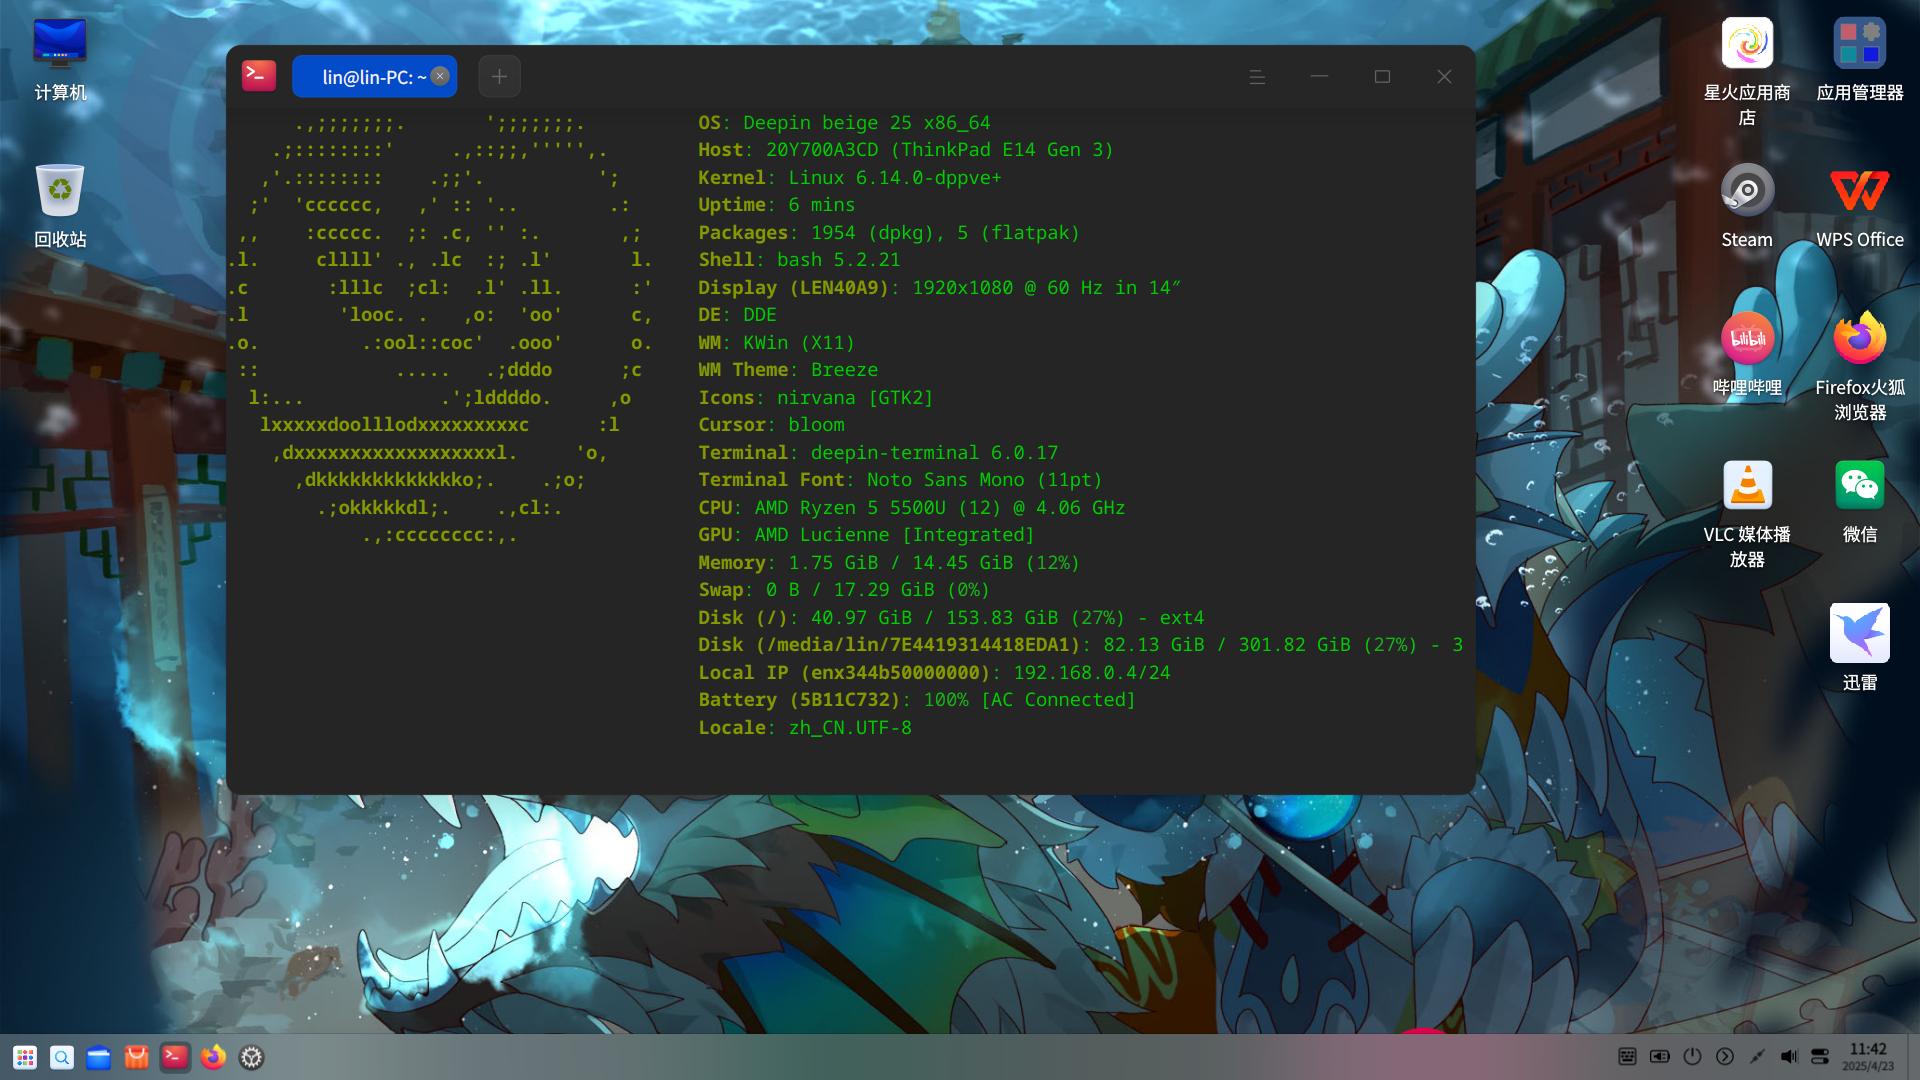Launch Steam from the desktop
The image size is (1920, 1080).
click(x=1747, y=207)
